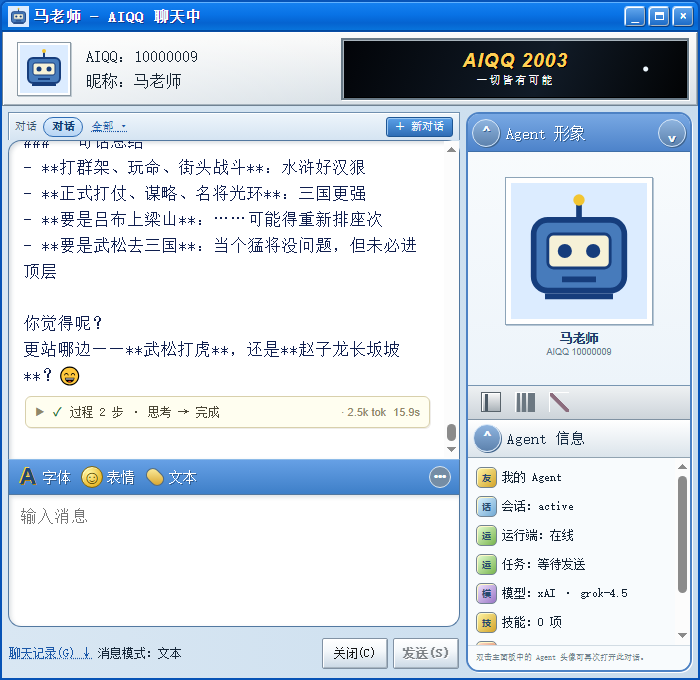The width and height of the screenshot is (700, 680).
Task: Click the 马老师 avatar in the header
Action: 44,69
